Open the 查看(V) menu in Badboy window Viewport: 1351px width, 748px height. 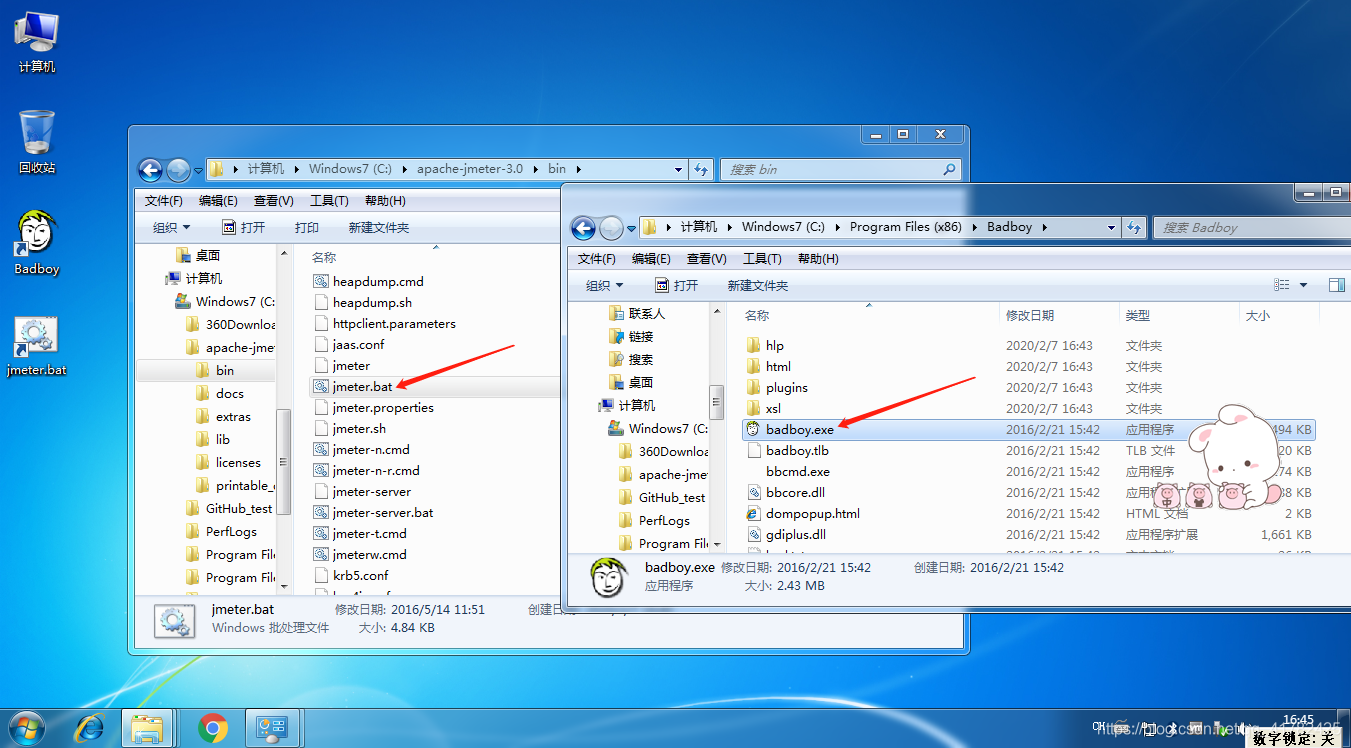pos(707,259)
